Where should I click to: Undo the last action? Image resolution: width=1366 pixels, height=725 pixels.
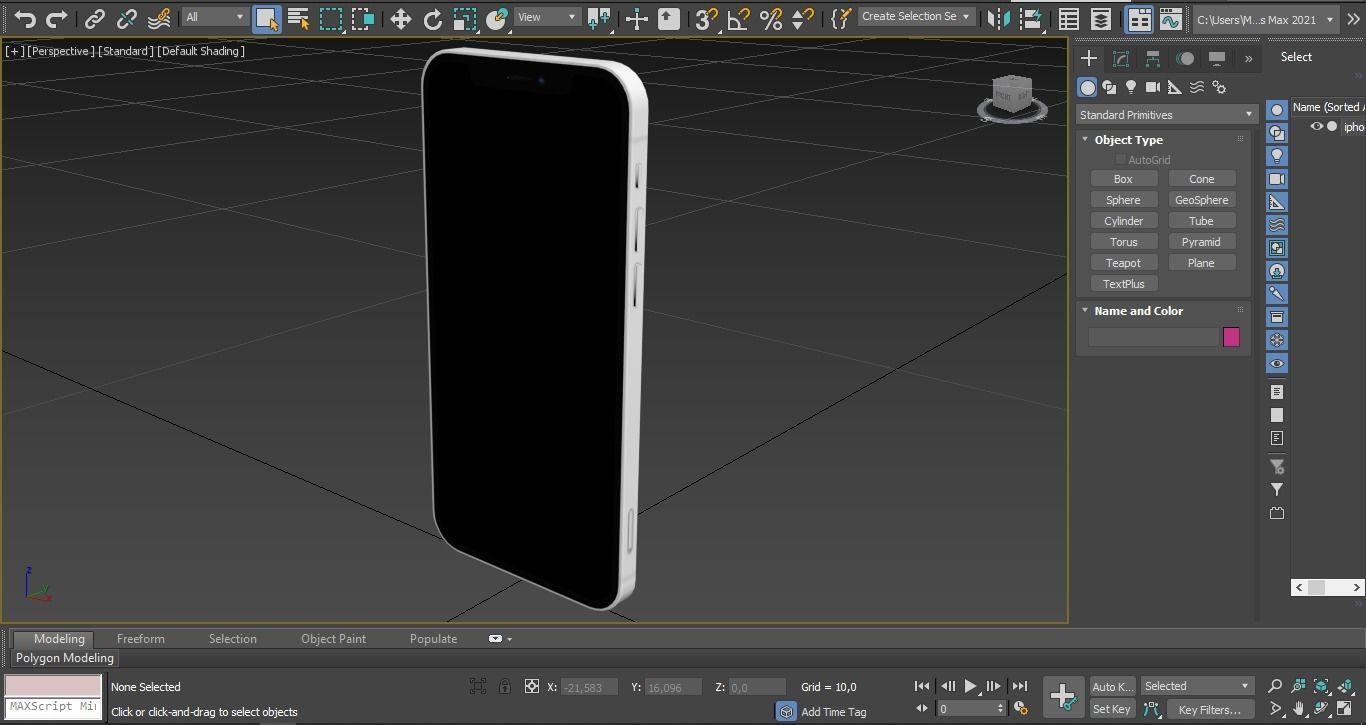tap(25, 18)
